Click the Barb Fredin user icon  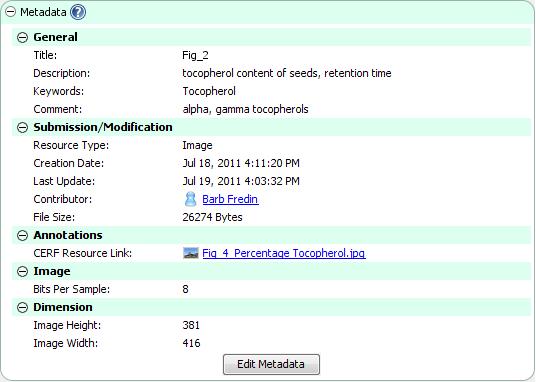coord(190,199)
